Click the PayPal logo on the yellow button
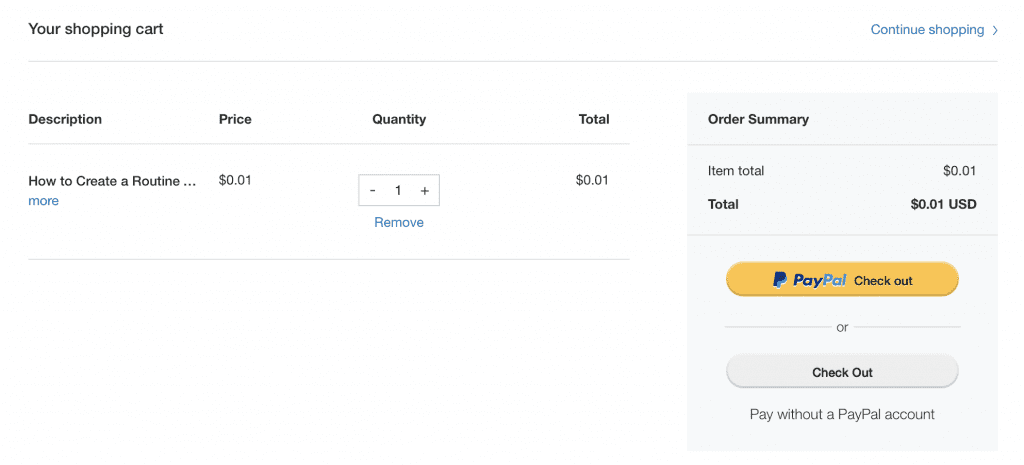 click(x=810, y=280)
